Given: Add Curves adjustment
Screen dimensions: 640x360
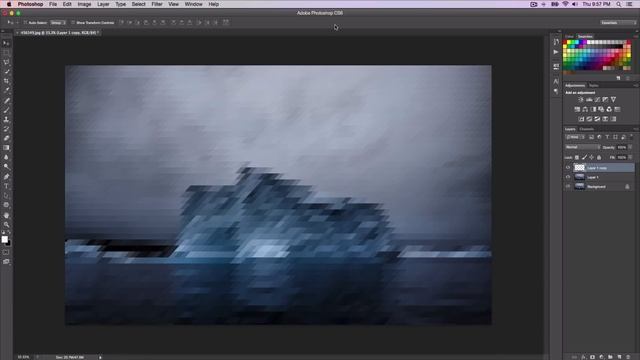Looking at the screenshot, I should pyautogui.click(x=597, y=100).
